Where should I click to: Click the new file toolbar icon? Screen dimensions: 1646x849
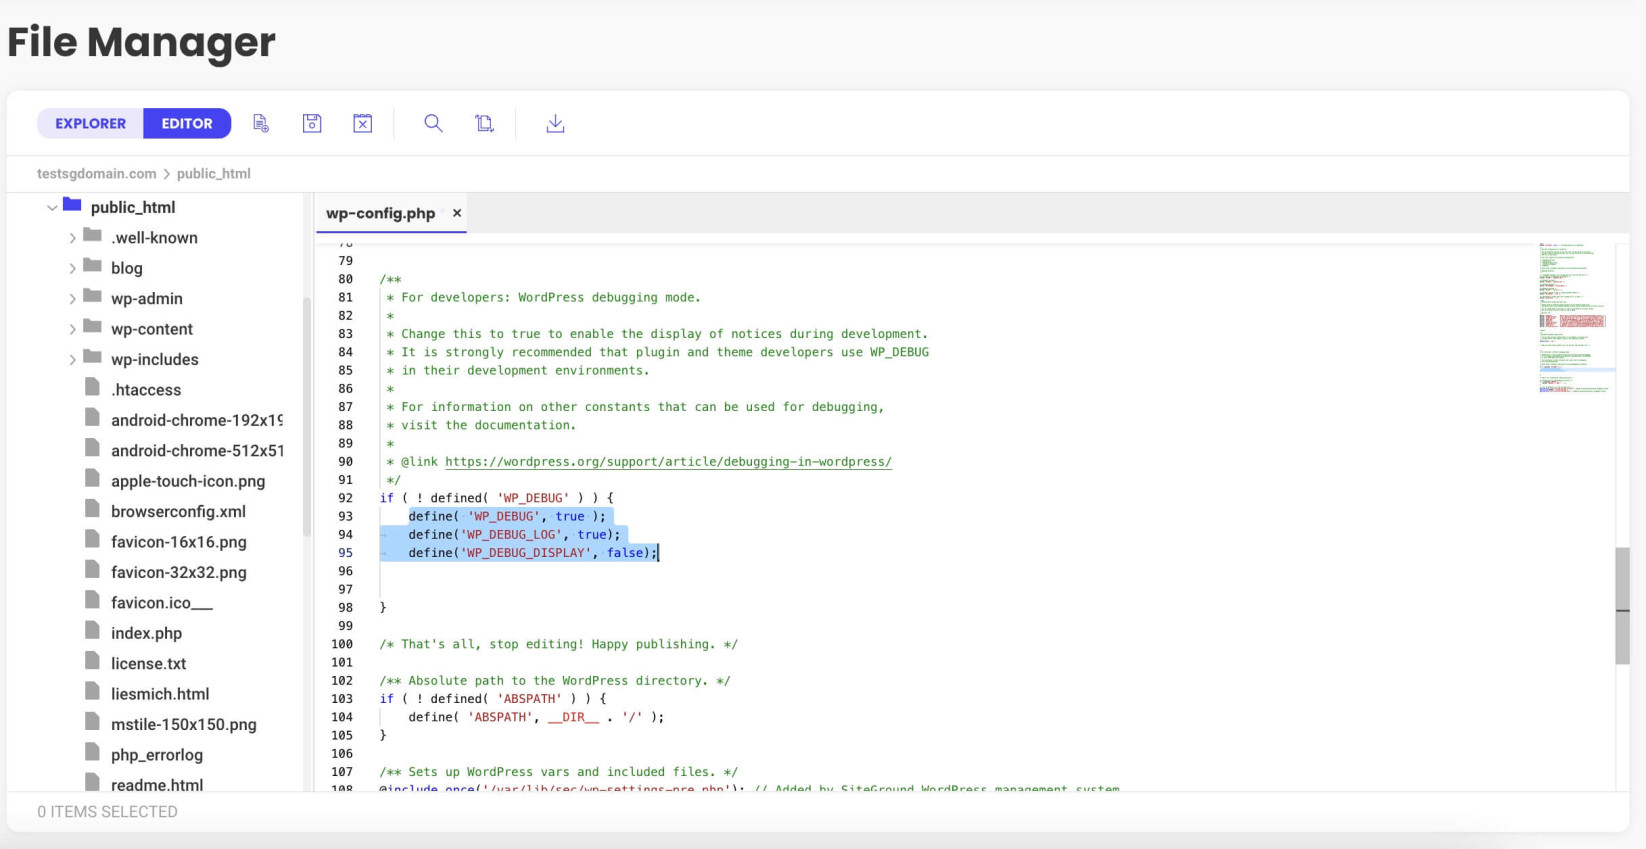(x=261, y=123)
